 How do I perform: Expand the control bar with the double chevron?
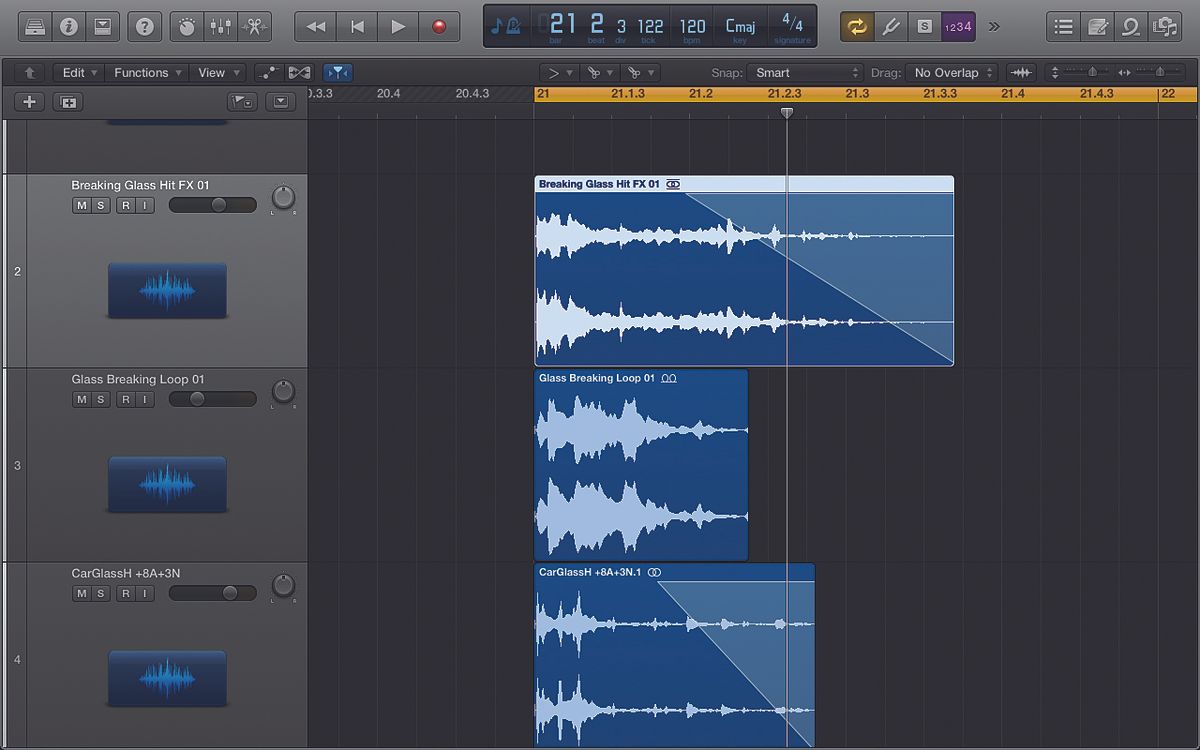pyautogui.click(x=994, y=25)
